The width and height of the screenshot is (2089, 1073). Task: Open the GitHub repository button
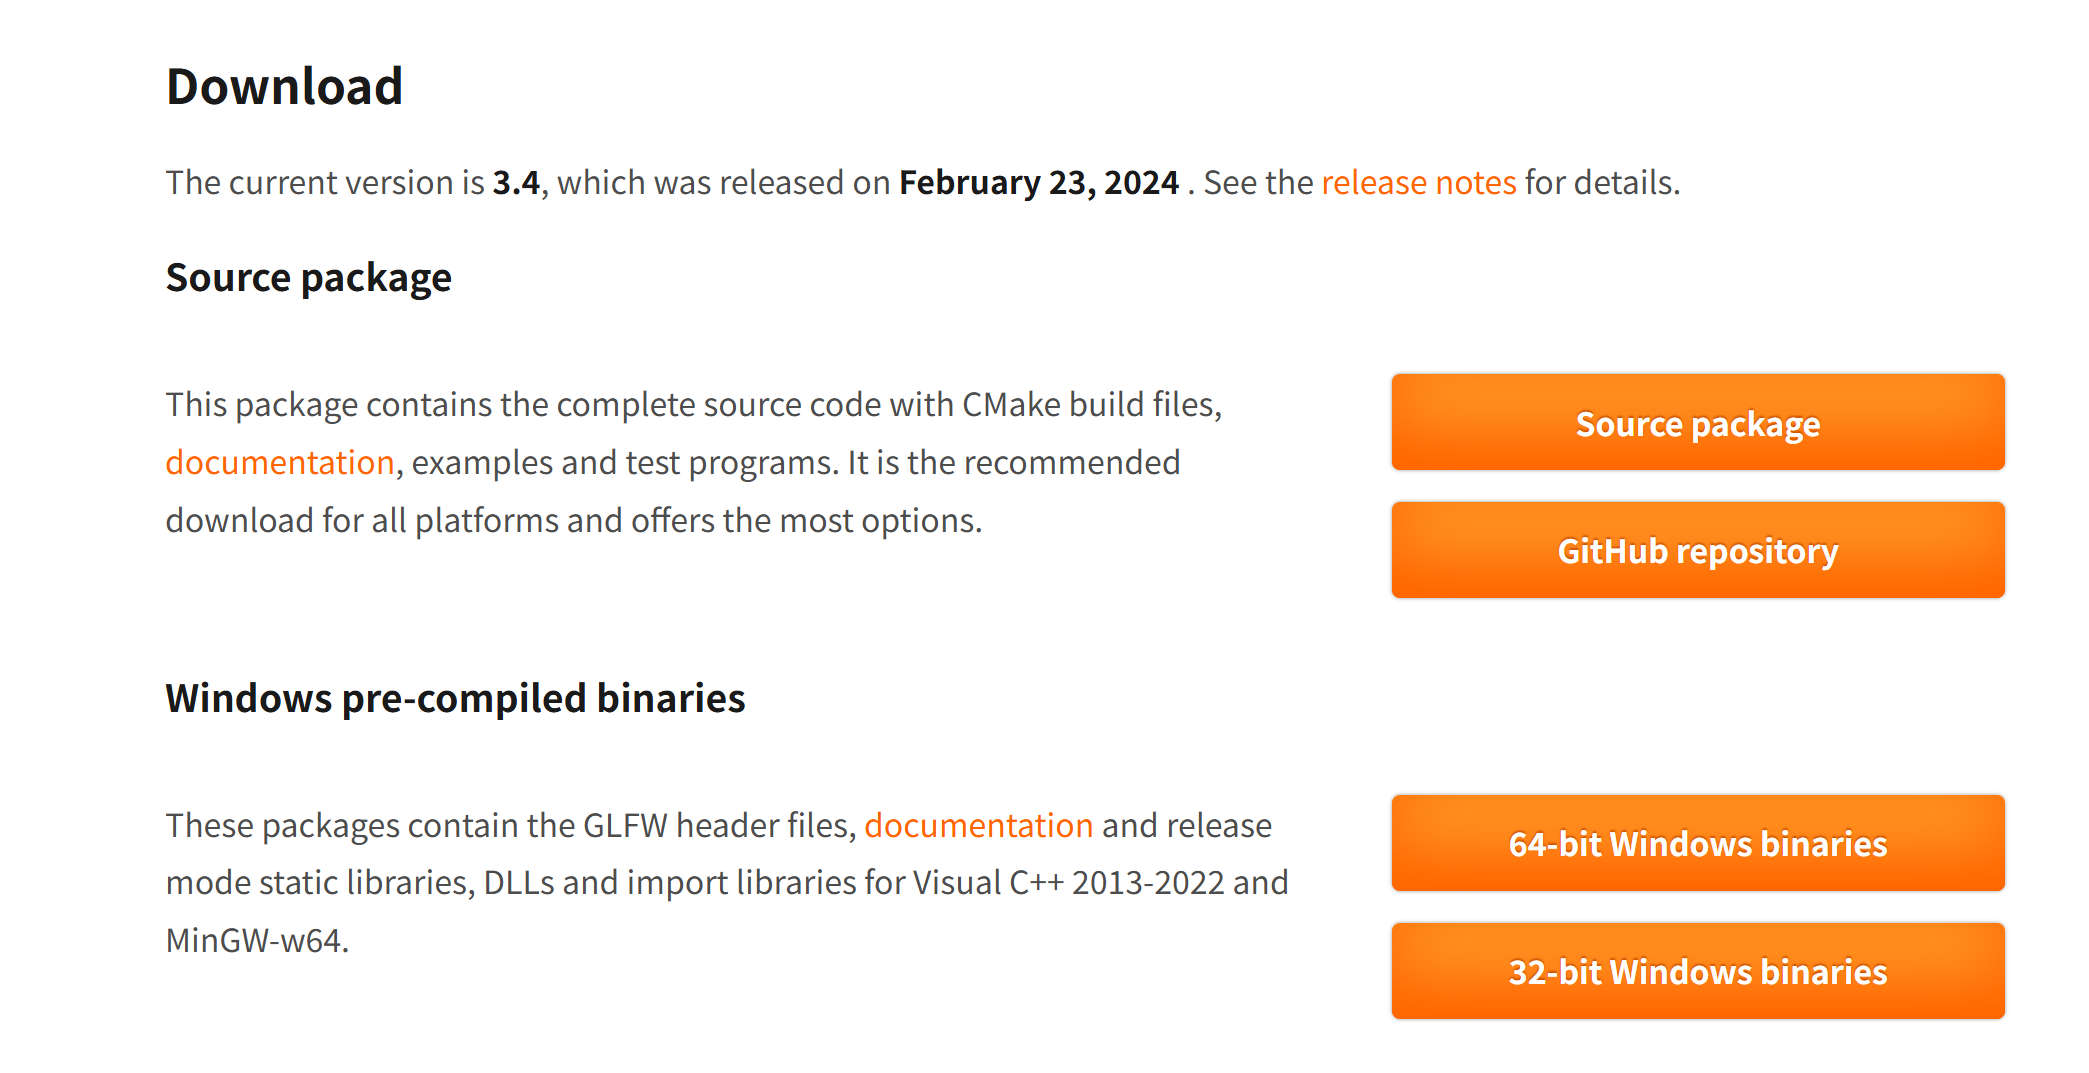(1697, 550)
